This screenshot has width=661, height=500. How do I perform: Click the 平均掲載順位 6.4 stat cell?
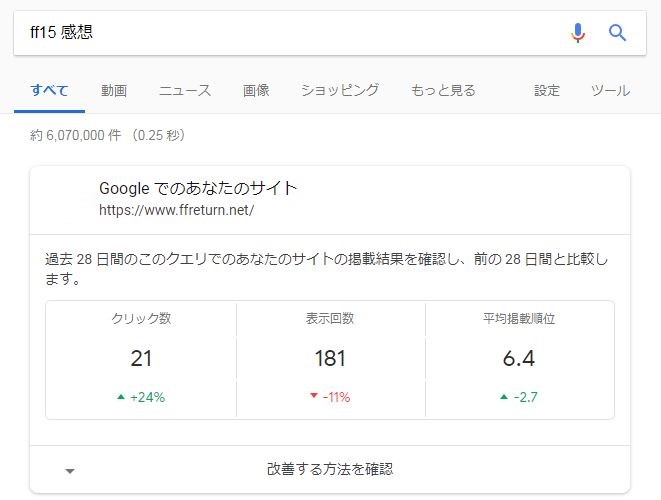pyautogui.click(x=519, y=360)
